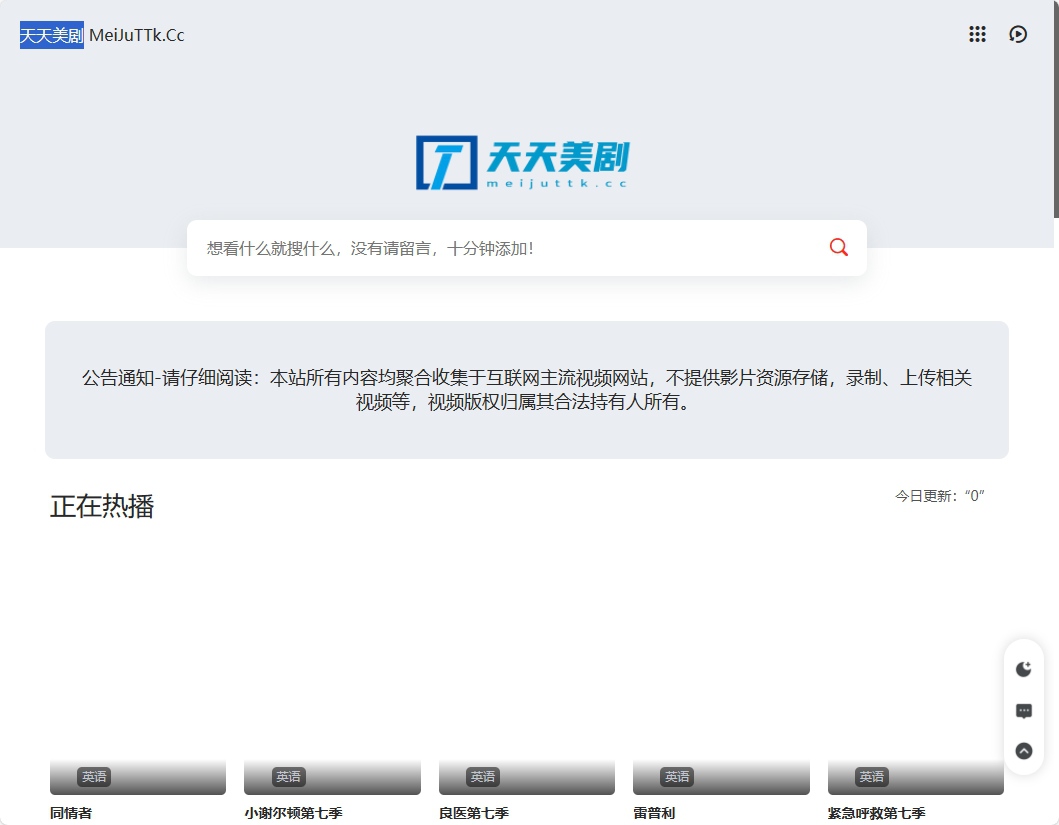Open the 同情者 show title
Viewport: 1059px width, 825px height.
click(x=71, y=813)
